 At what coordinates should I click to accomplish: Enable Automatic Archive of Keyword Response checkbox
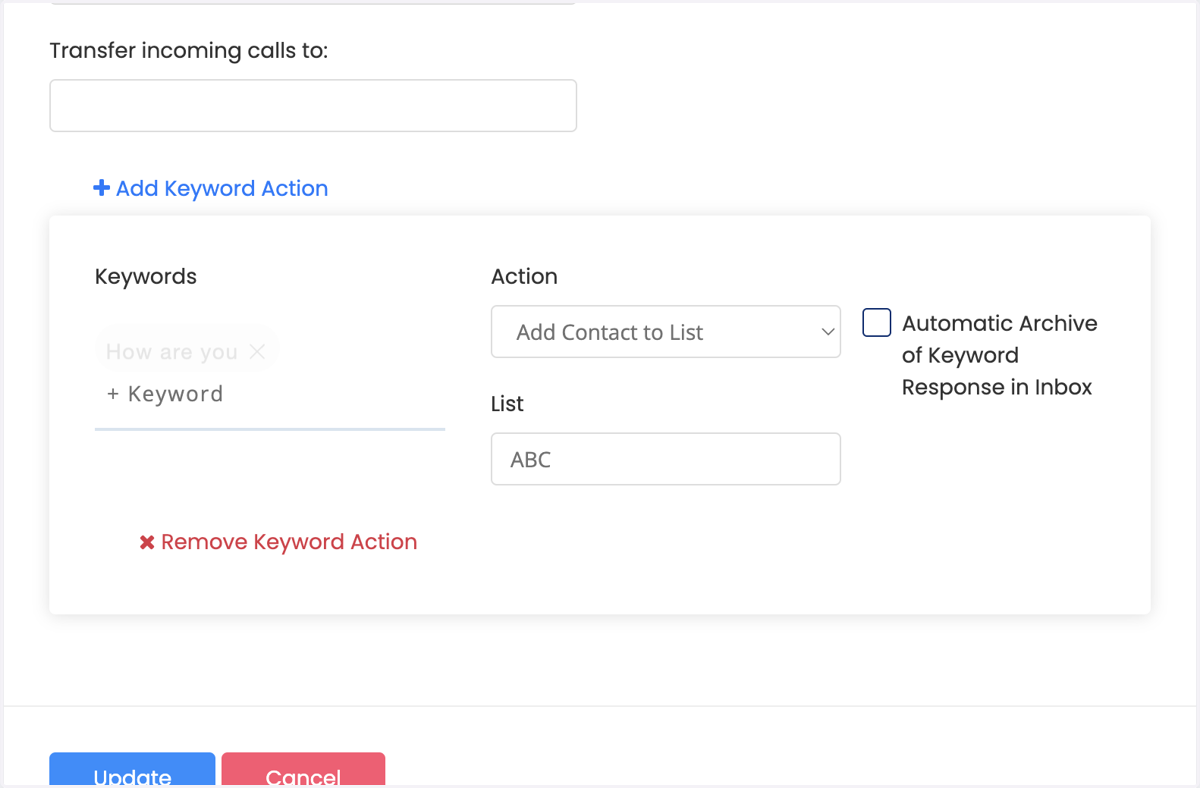tap(877, 323)
